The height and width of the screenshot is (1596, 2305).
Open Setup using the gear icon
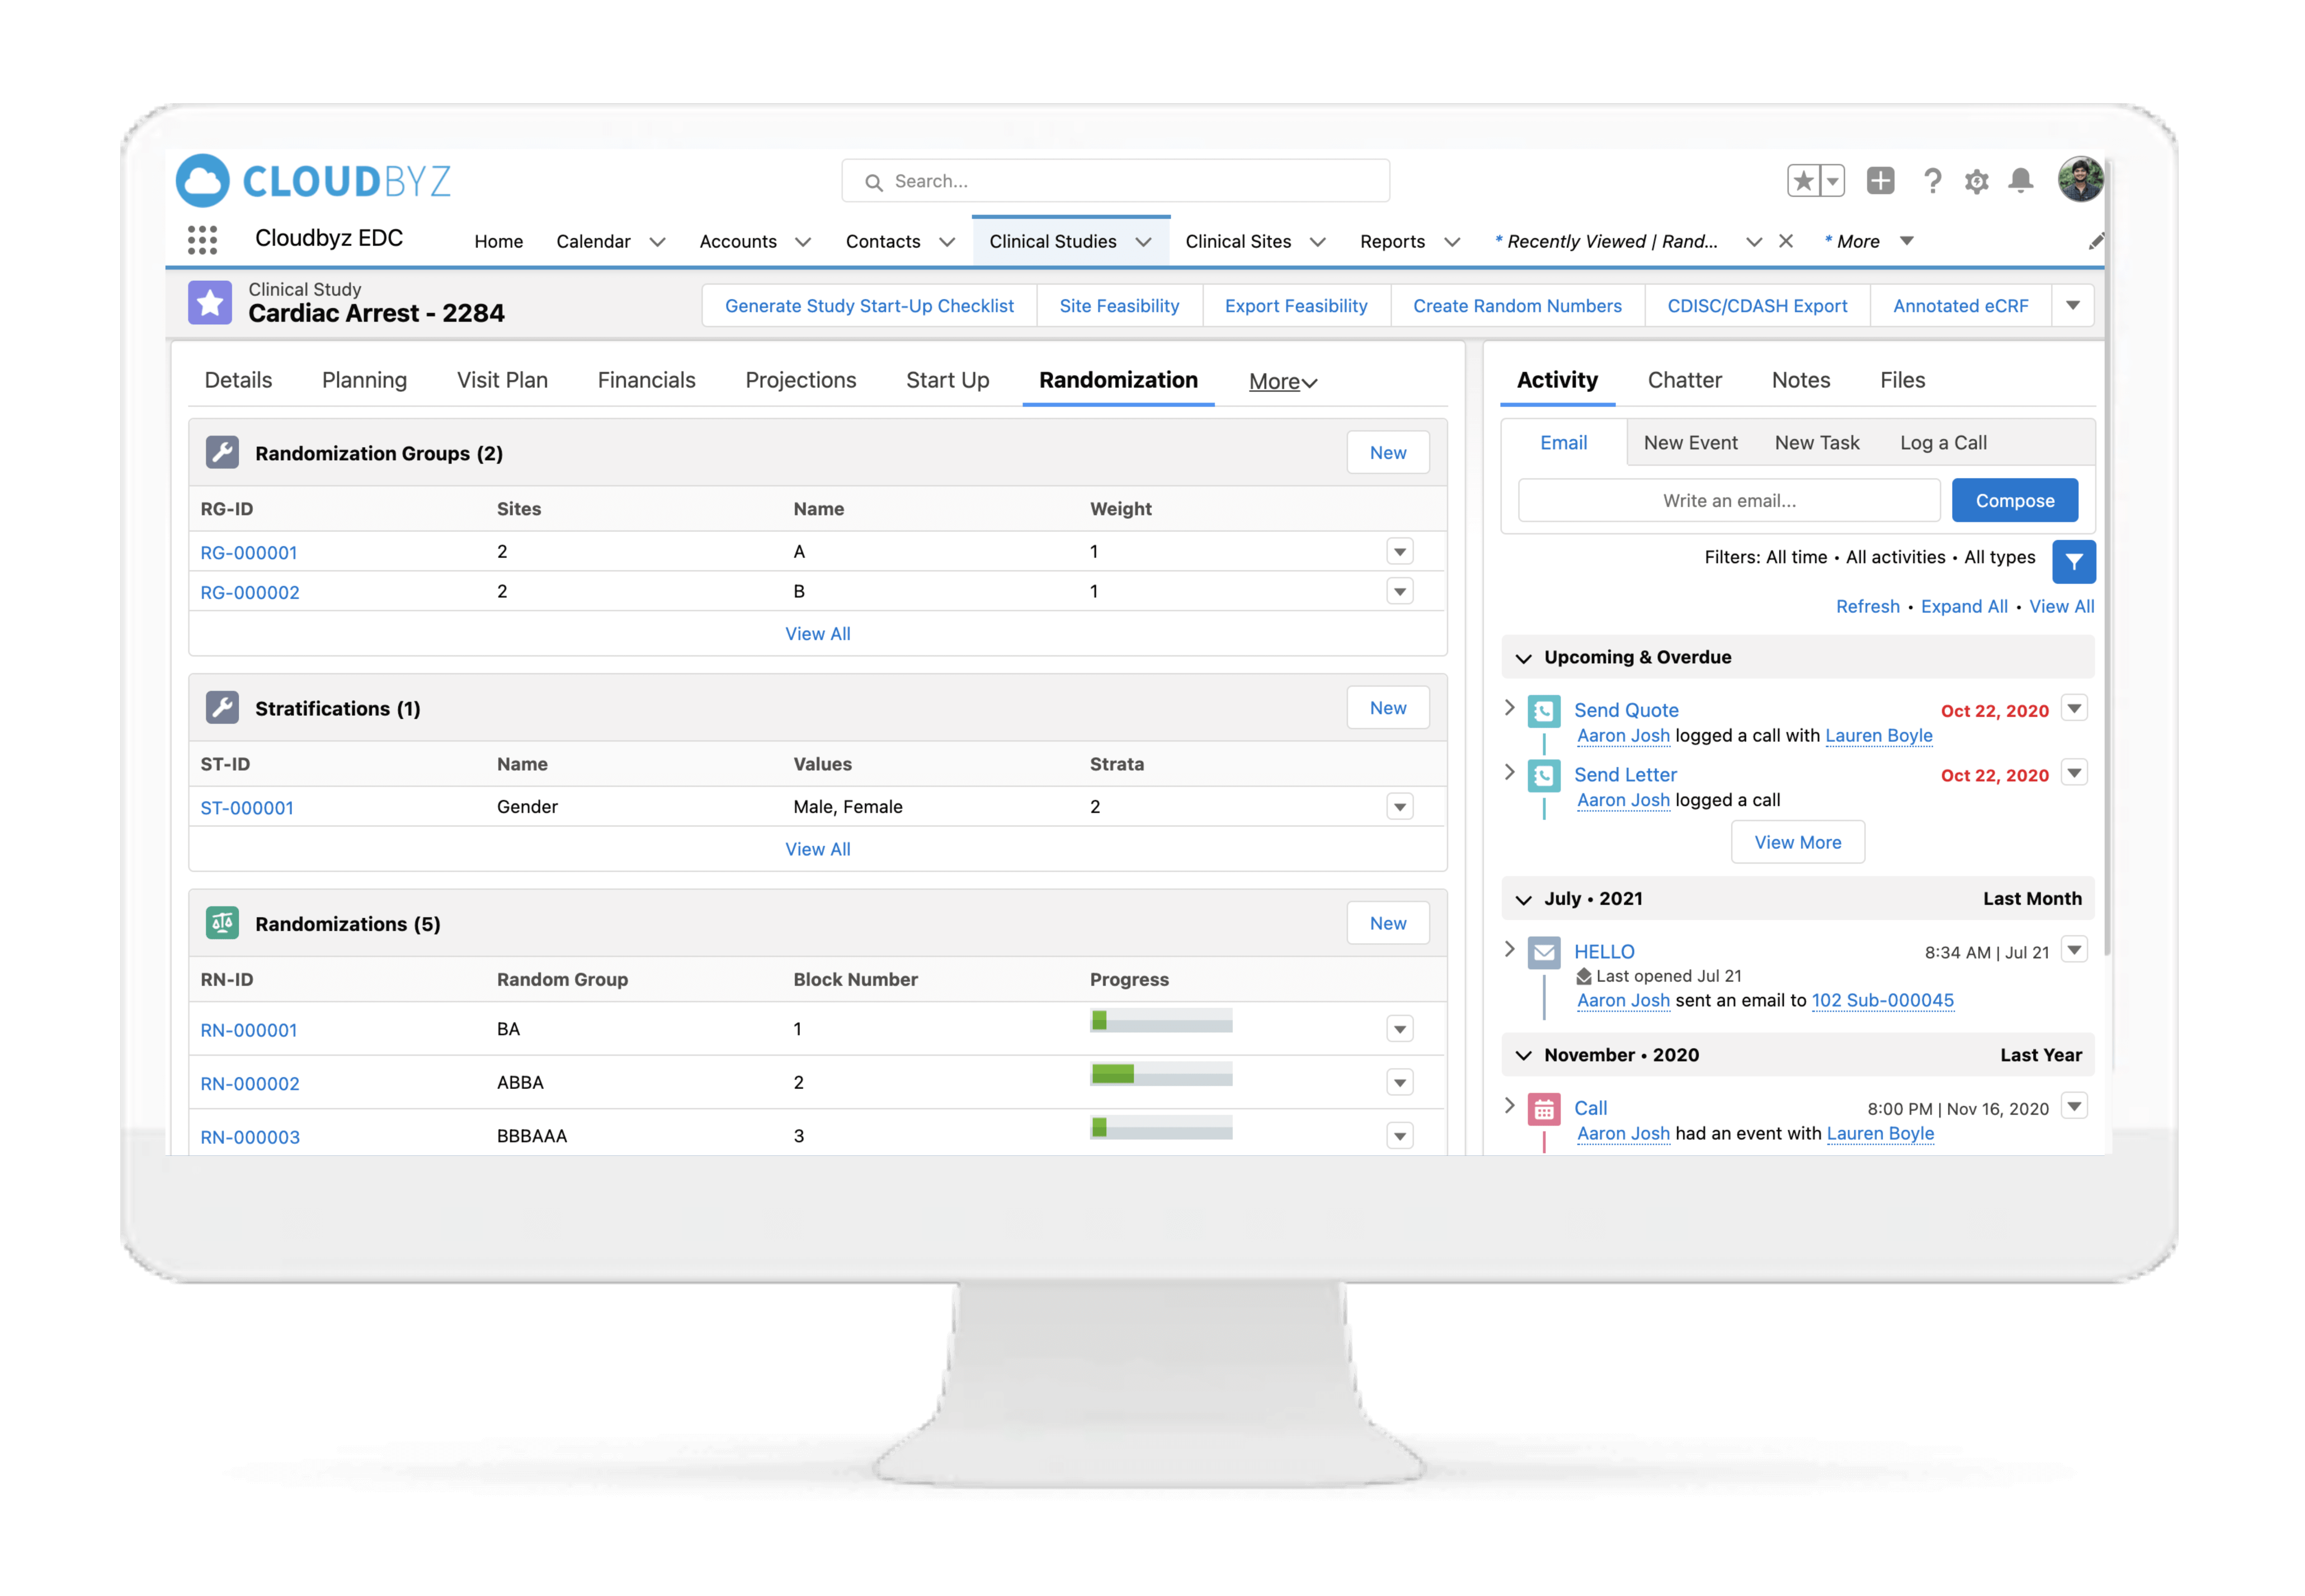pos(1977,181)
